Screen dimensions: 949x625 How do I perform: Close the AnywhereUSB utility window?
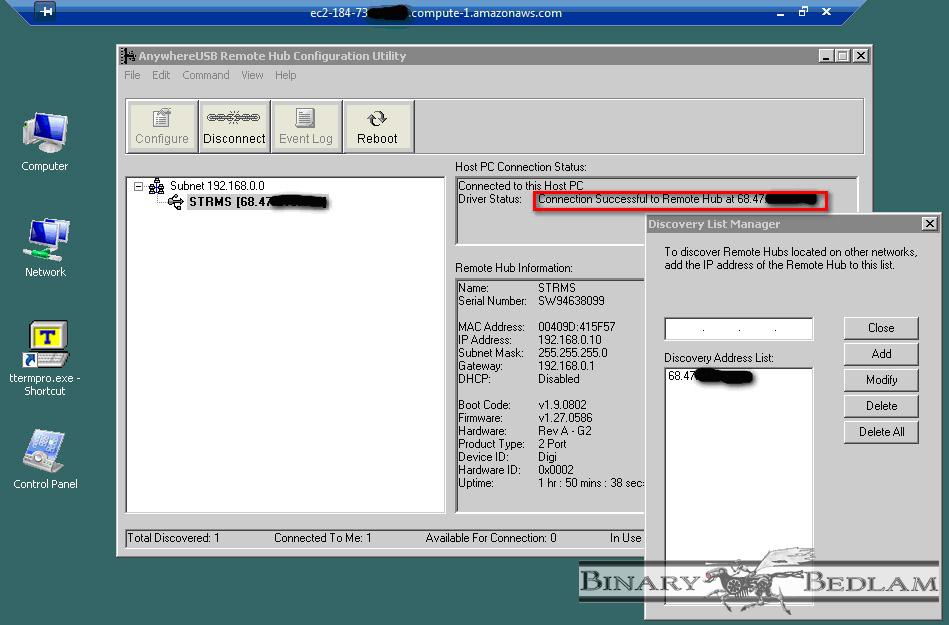(861, 56)
